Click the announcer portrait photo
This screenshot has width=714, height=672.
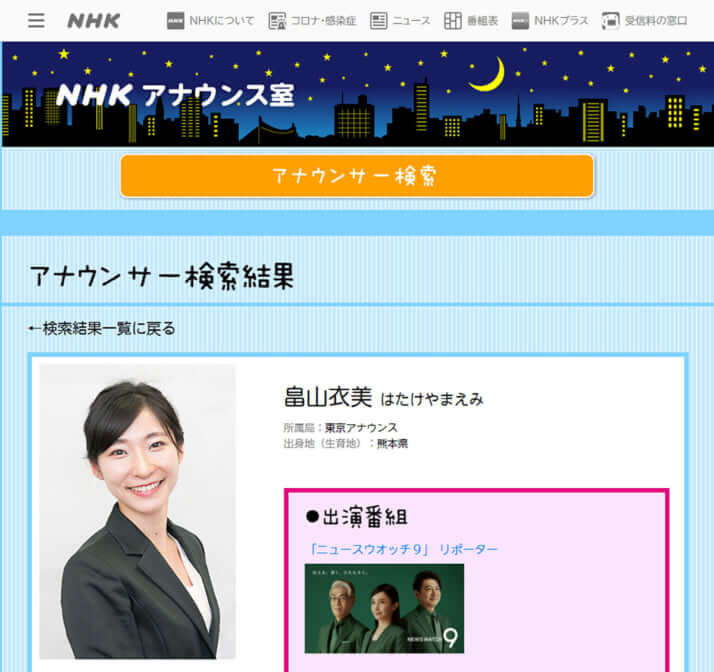tap(138, 511)
